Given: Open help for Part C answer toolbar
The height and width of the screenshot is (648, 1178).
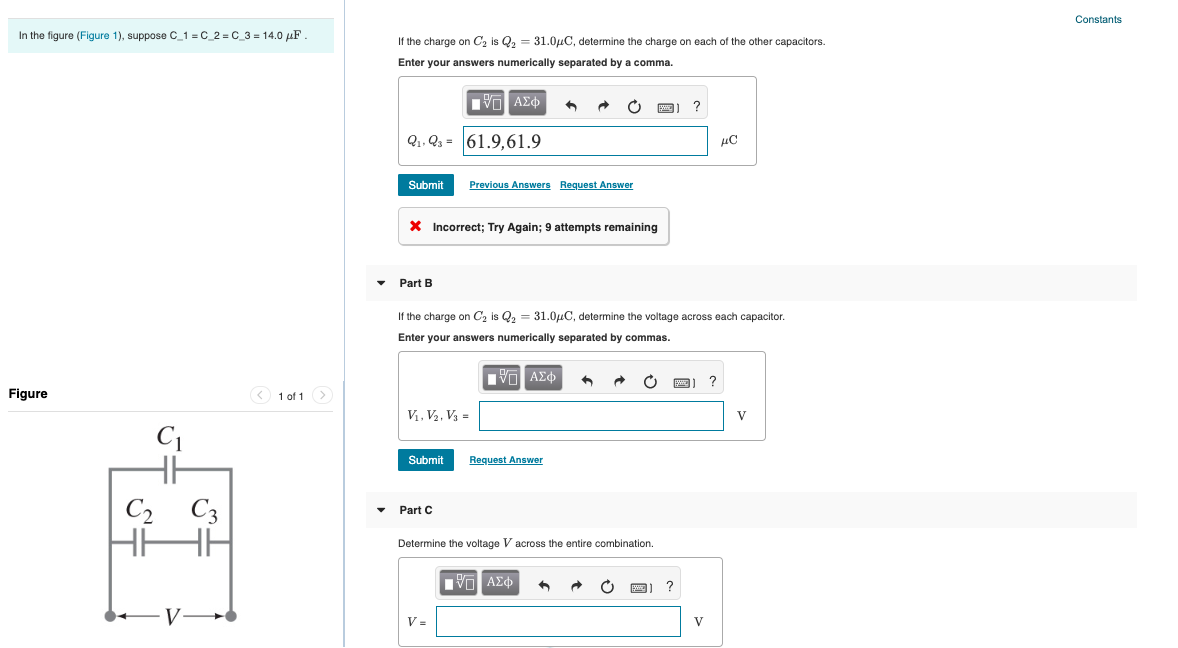Looking at the screenshot, I should tap(670, 586).
